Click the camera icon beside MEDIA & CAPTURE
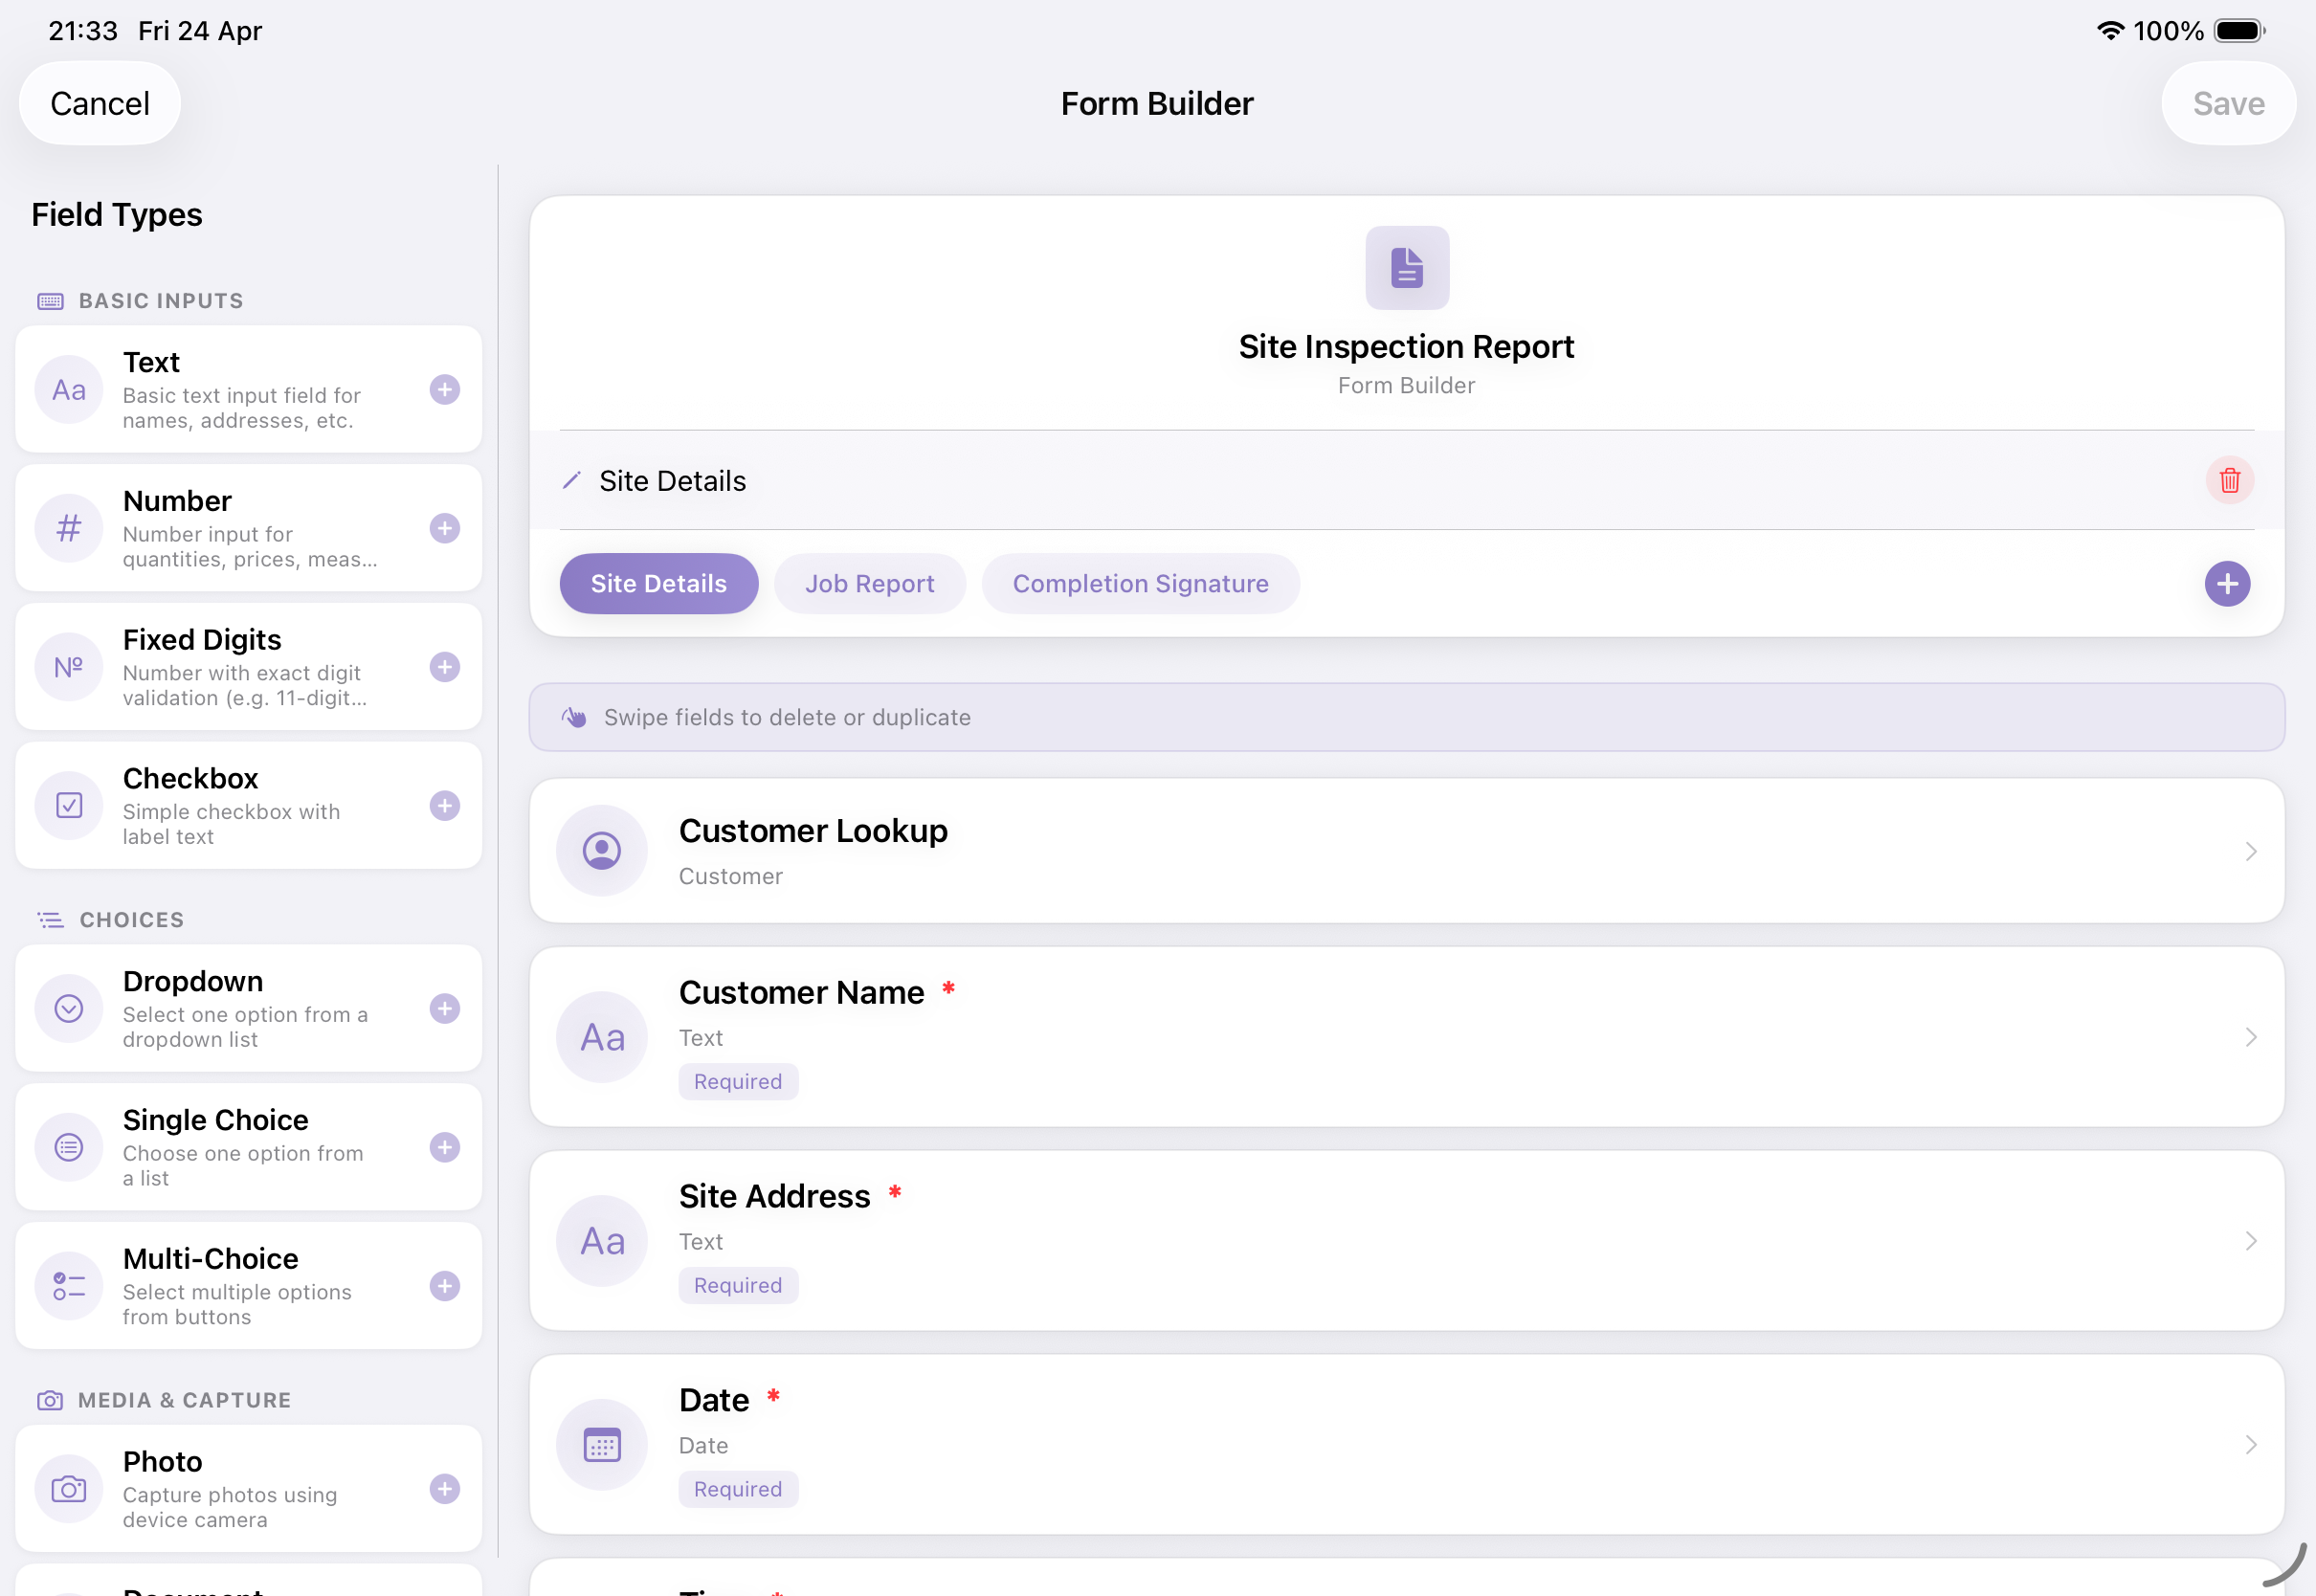This screenshot has height=1596, width=2316. (x=50, y=1400)
